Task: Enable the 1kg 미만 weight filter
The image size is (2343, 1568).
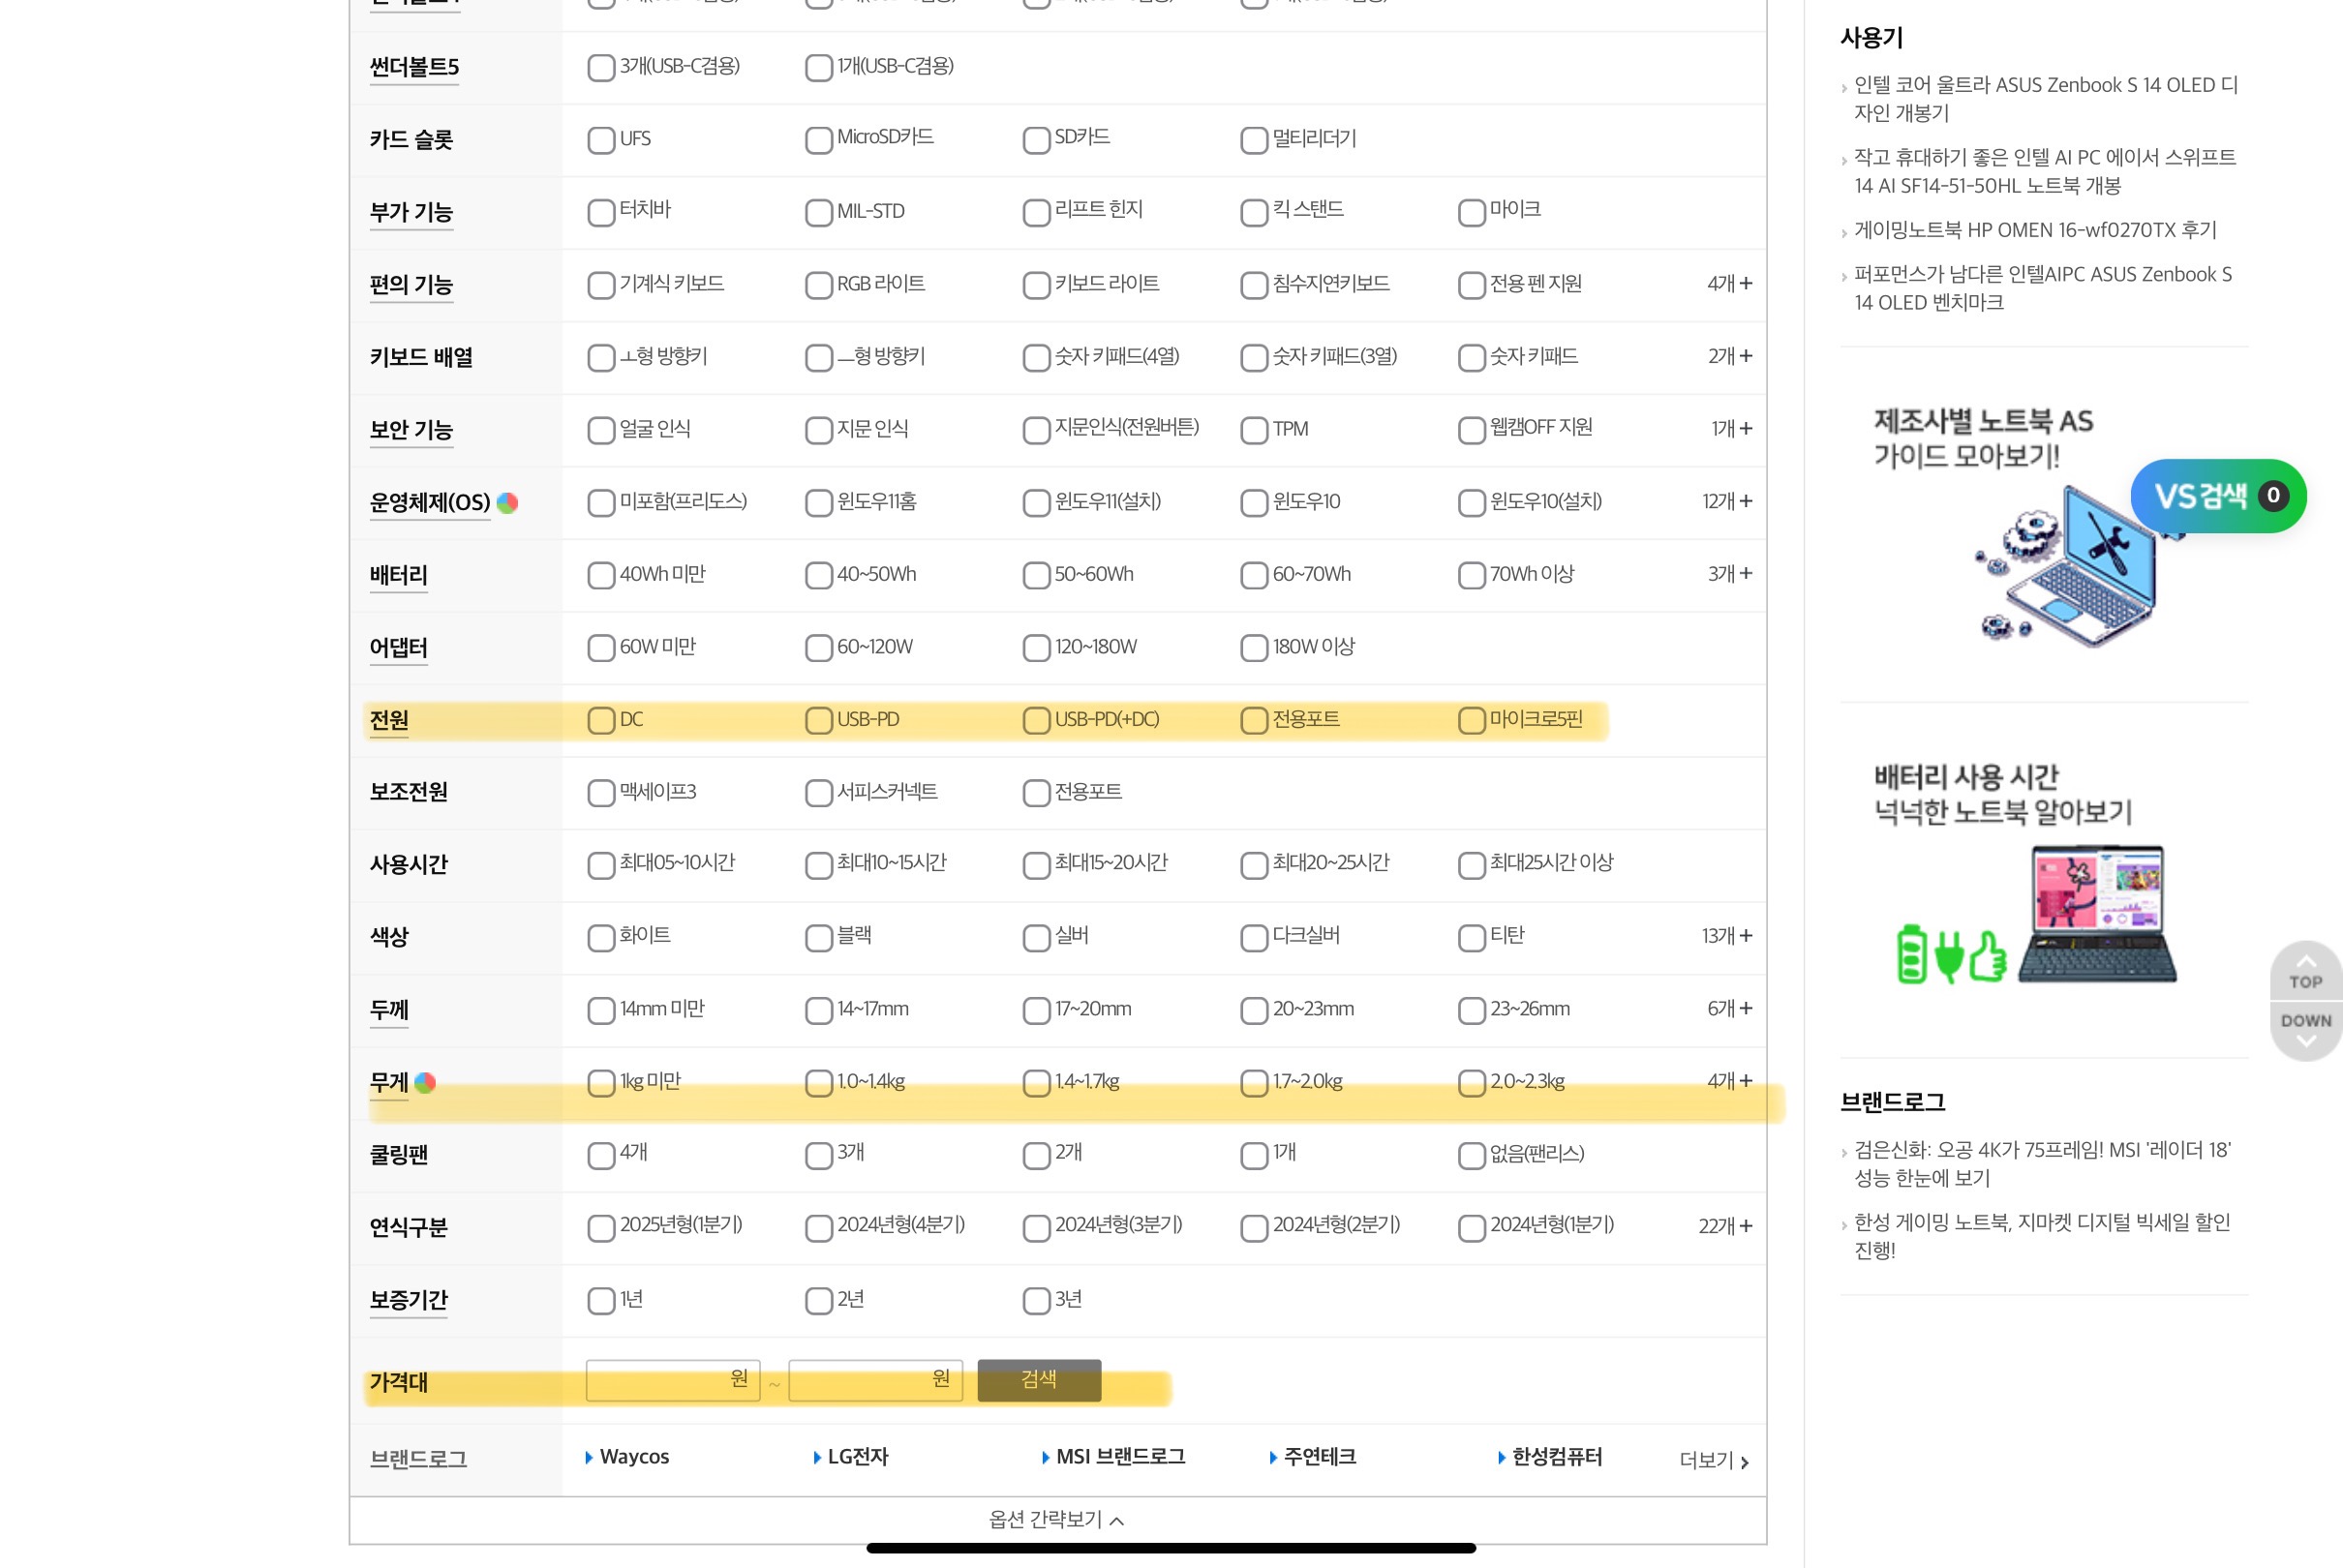Action: (x=601, y=1083)
